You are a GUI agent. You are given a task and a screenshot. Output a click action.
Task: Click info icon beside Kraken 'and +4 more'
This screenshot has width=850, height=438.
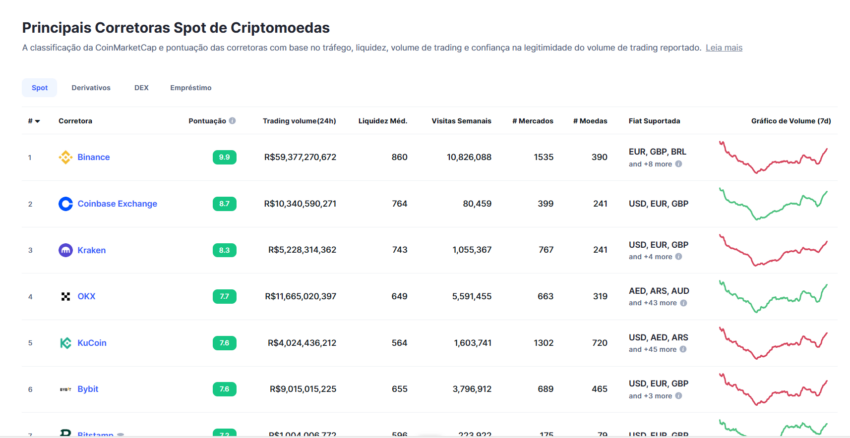click(678, 257)
